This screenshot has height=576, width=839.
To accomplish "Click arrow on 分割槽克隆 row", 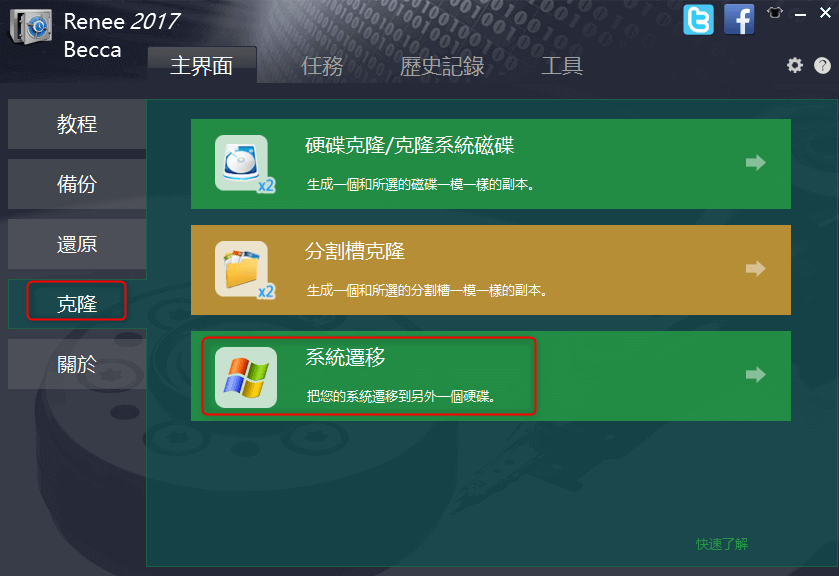I will 756,268.
